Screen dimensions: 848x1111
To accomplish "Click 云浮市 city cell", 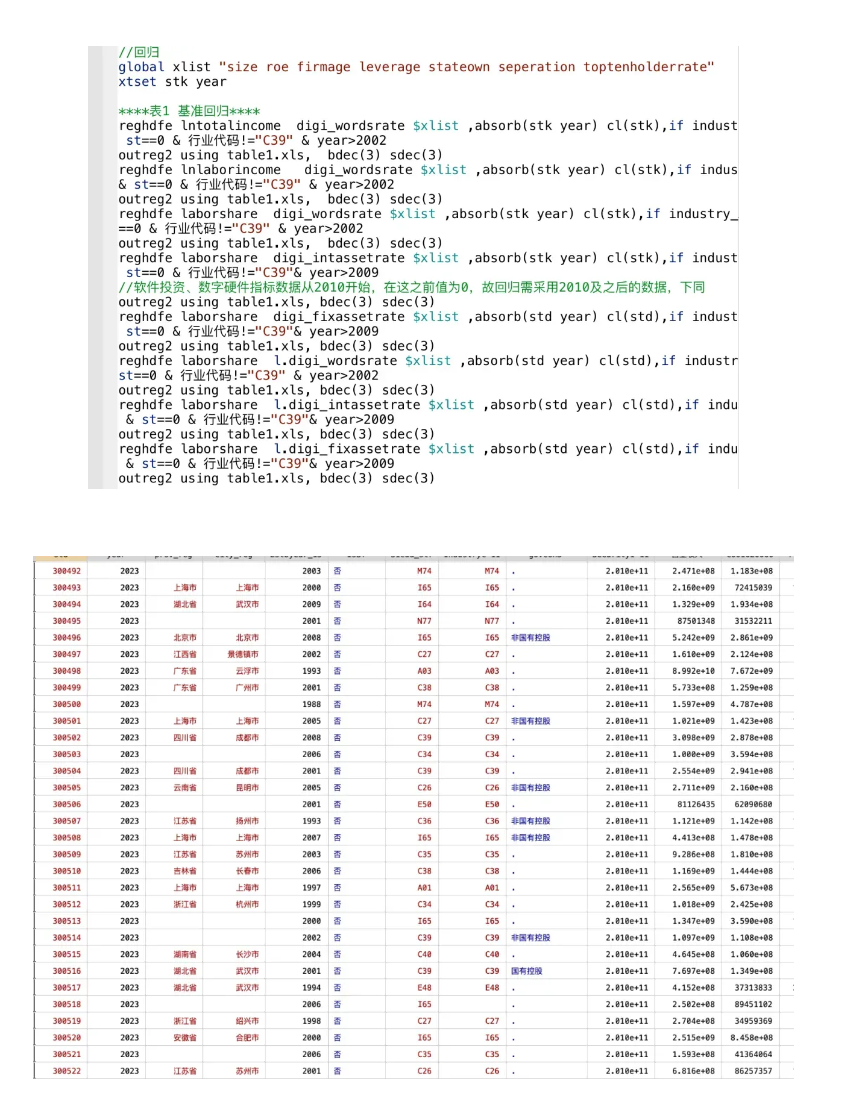I will coord(247,671).
